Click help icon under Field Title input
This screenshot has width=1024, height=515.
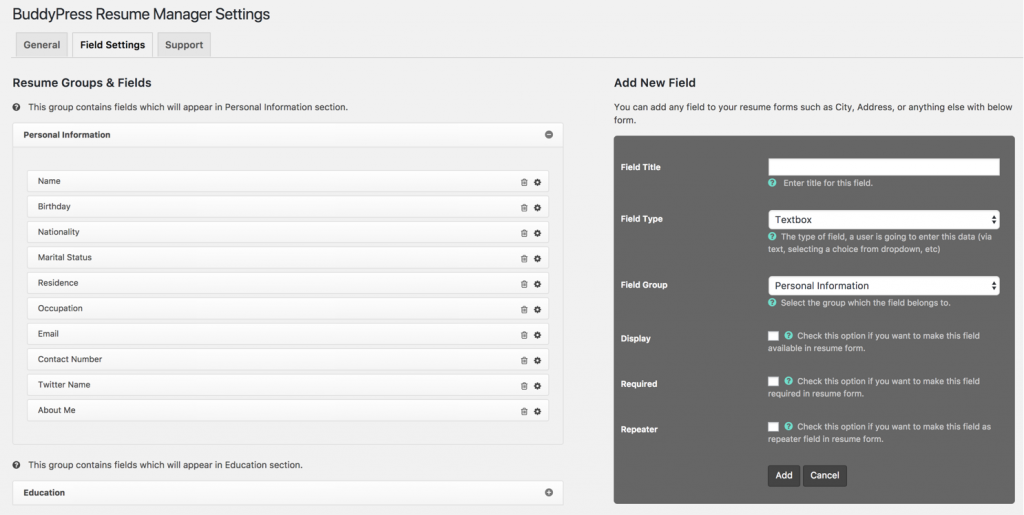773,183
